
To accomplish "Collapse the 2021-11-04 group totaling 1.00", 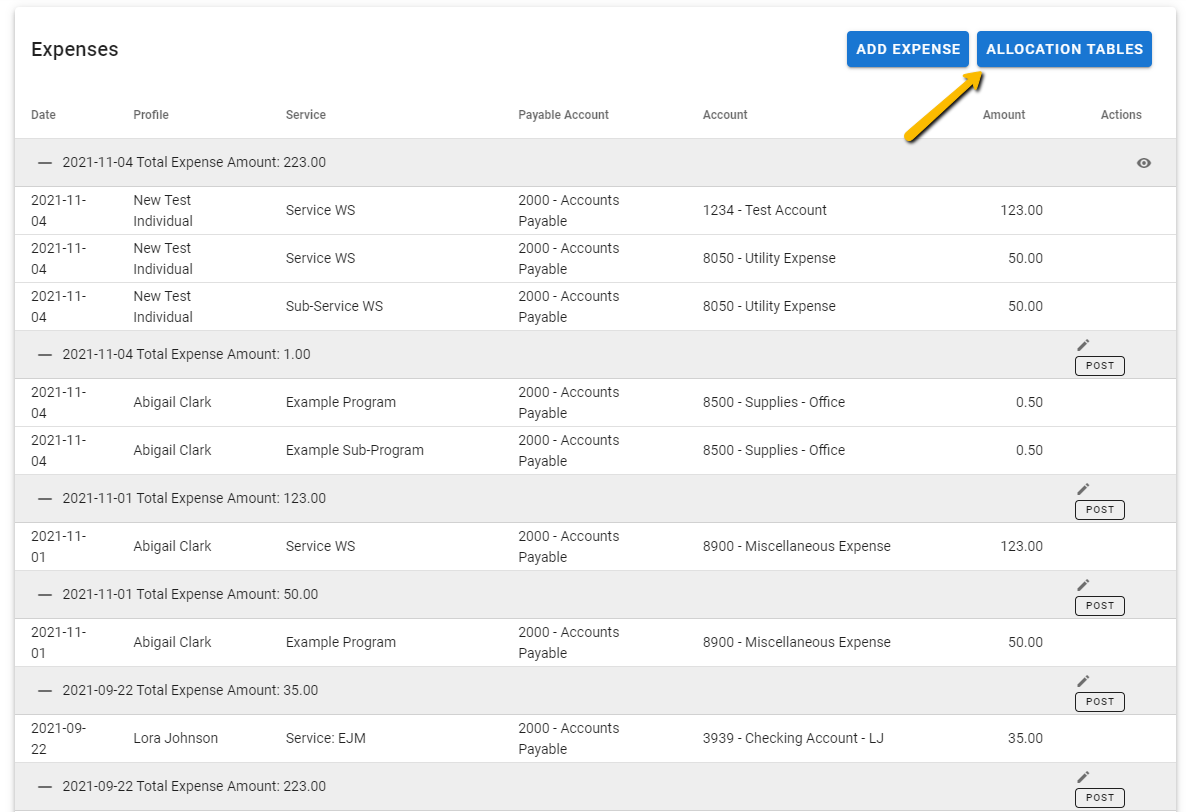I will tap(45, 355).
